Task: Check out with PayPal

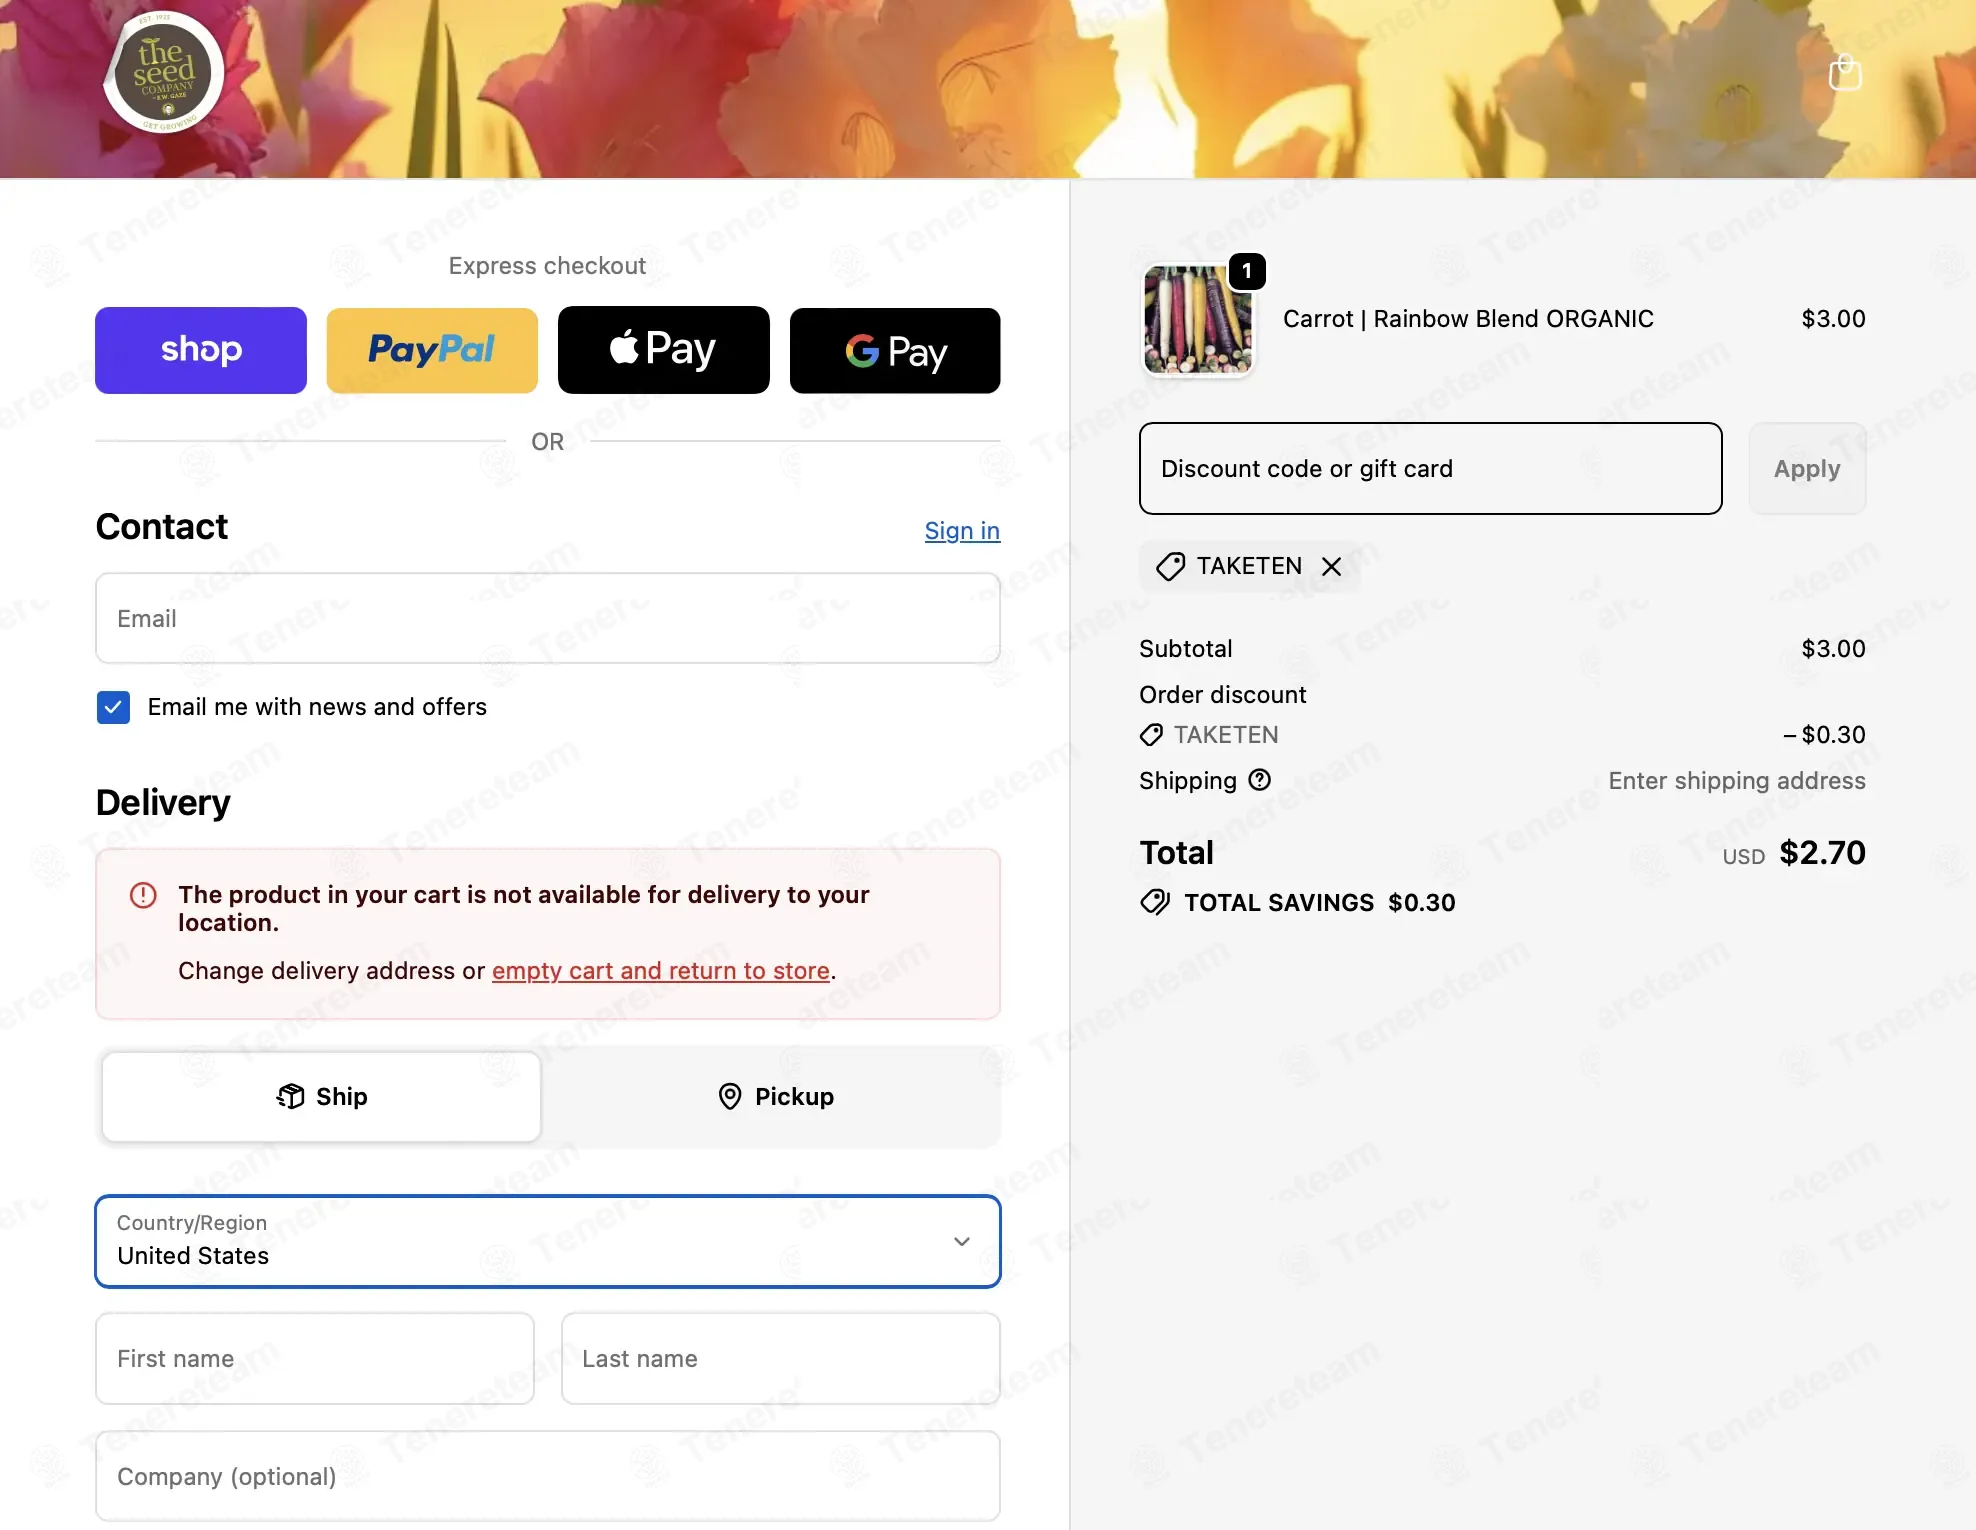Action: [x=432, y=350]
